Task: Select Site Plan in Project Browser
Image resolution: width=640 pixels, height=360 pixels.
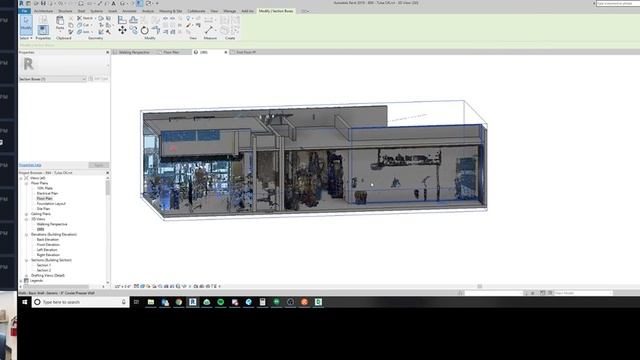Action: point(43,209)
